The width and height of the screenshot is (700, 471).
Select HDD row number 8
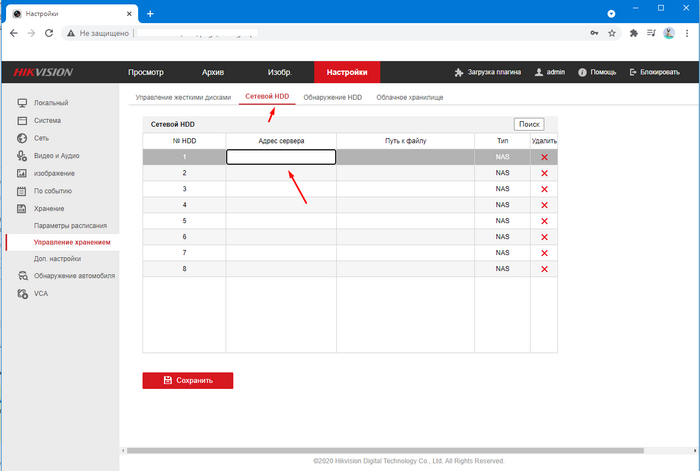pyautogui.click(x=184, y=269)
